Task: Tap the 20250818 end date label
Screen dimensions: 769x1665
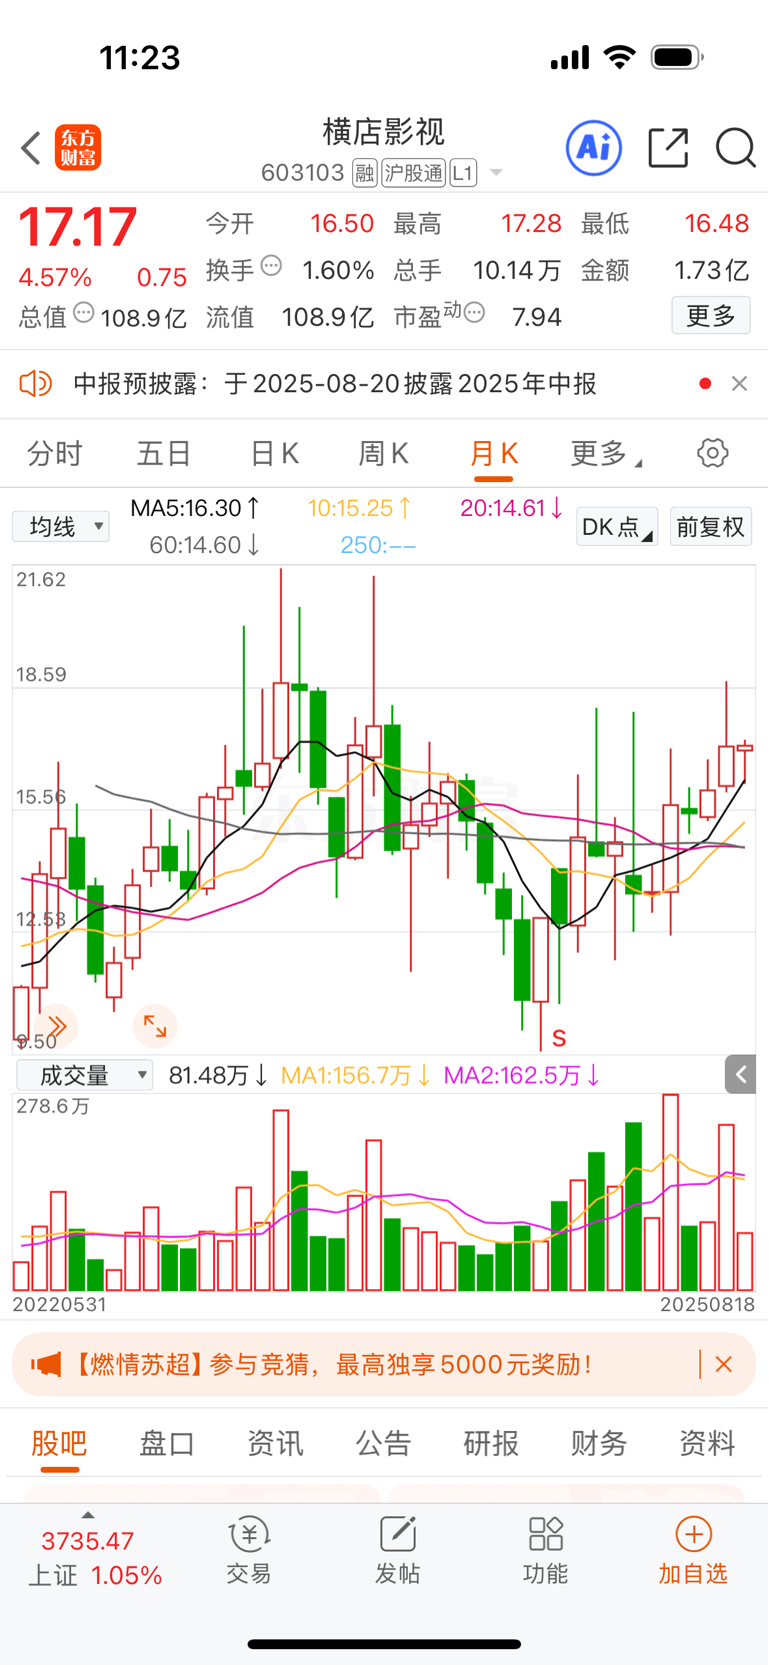Action: coord(707,1304)
